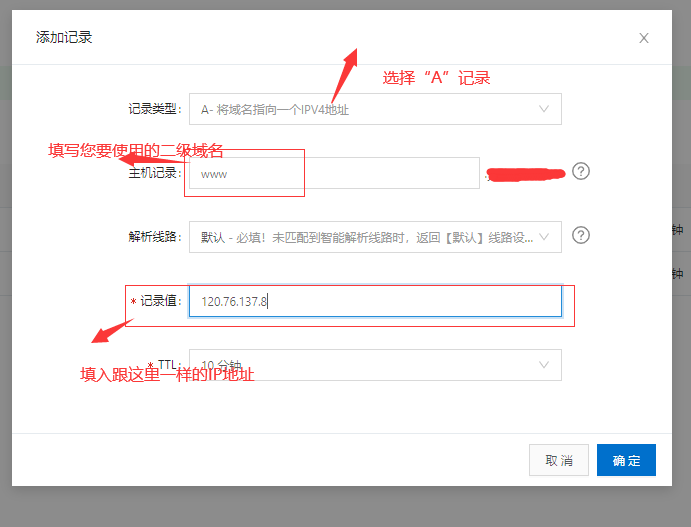The height and width of the screenshot is (527, 691).
Task: Click the redacted domain suffix after 主机记录
Action: click(527, 174)
